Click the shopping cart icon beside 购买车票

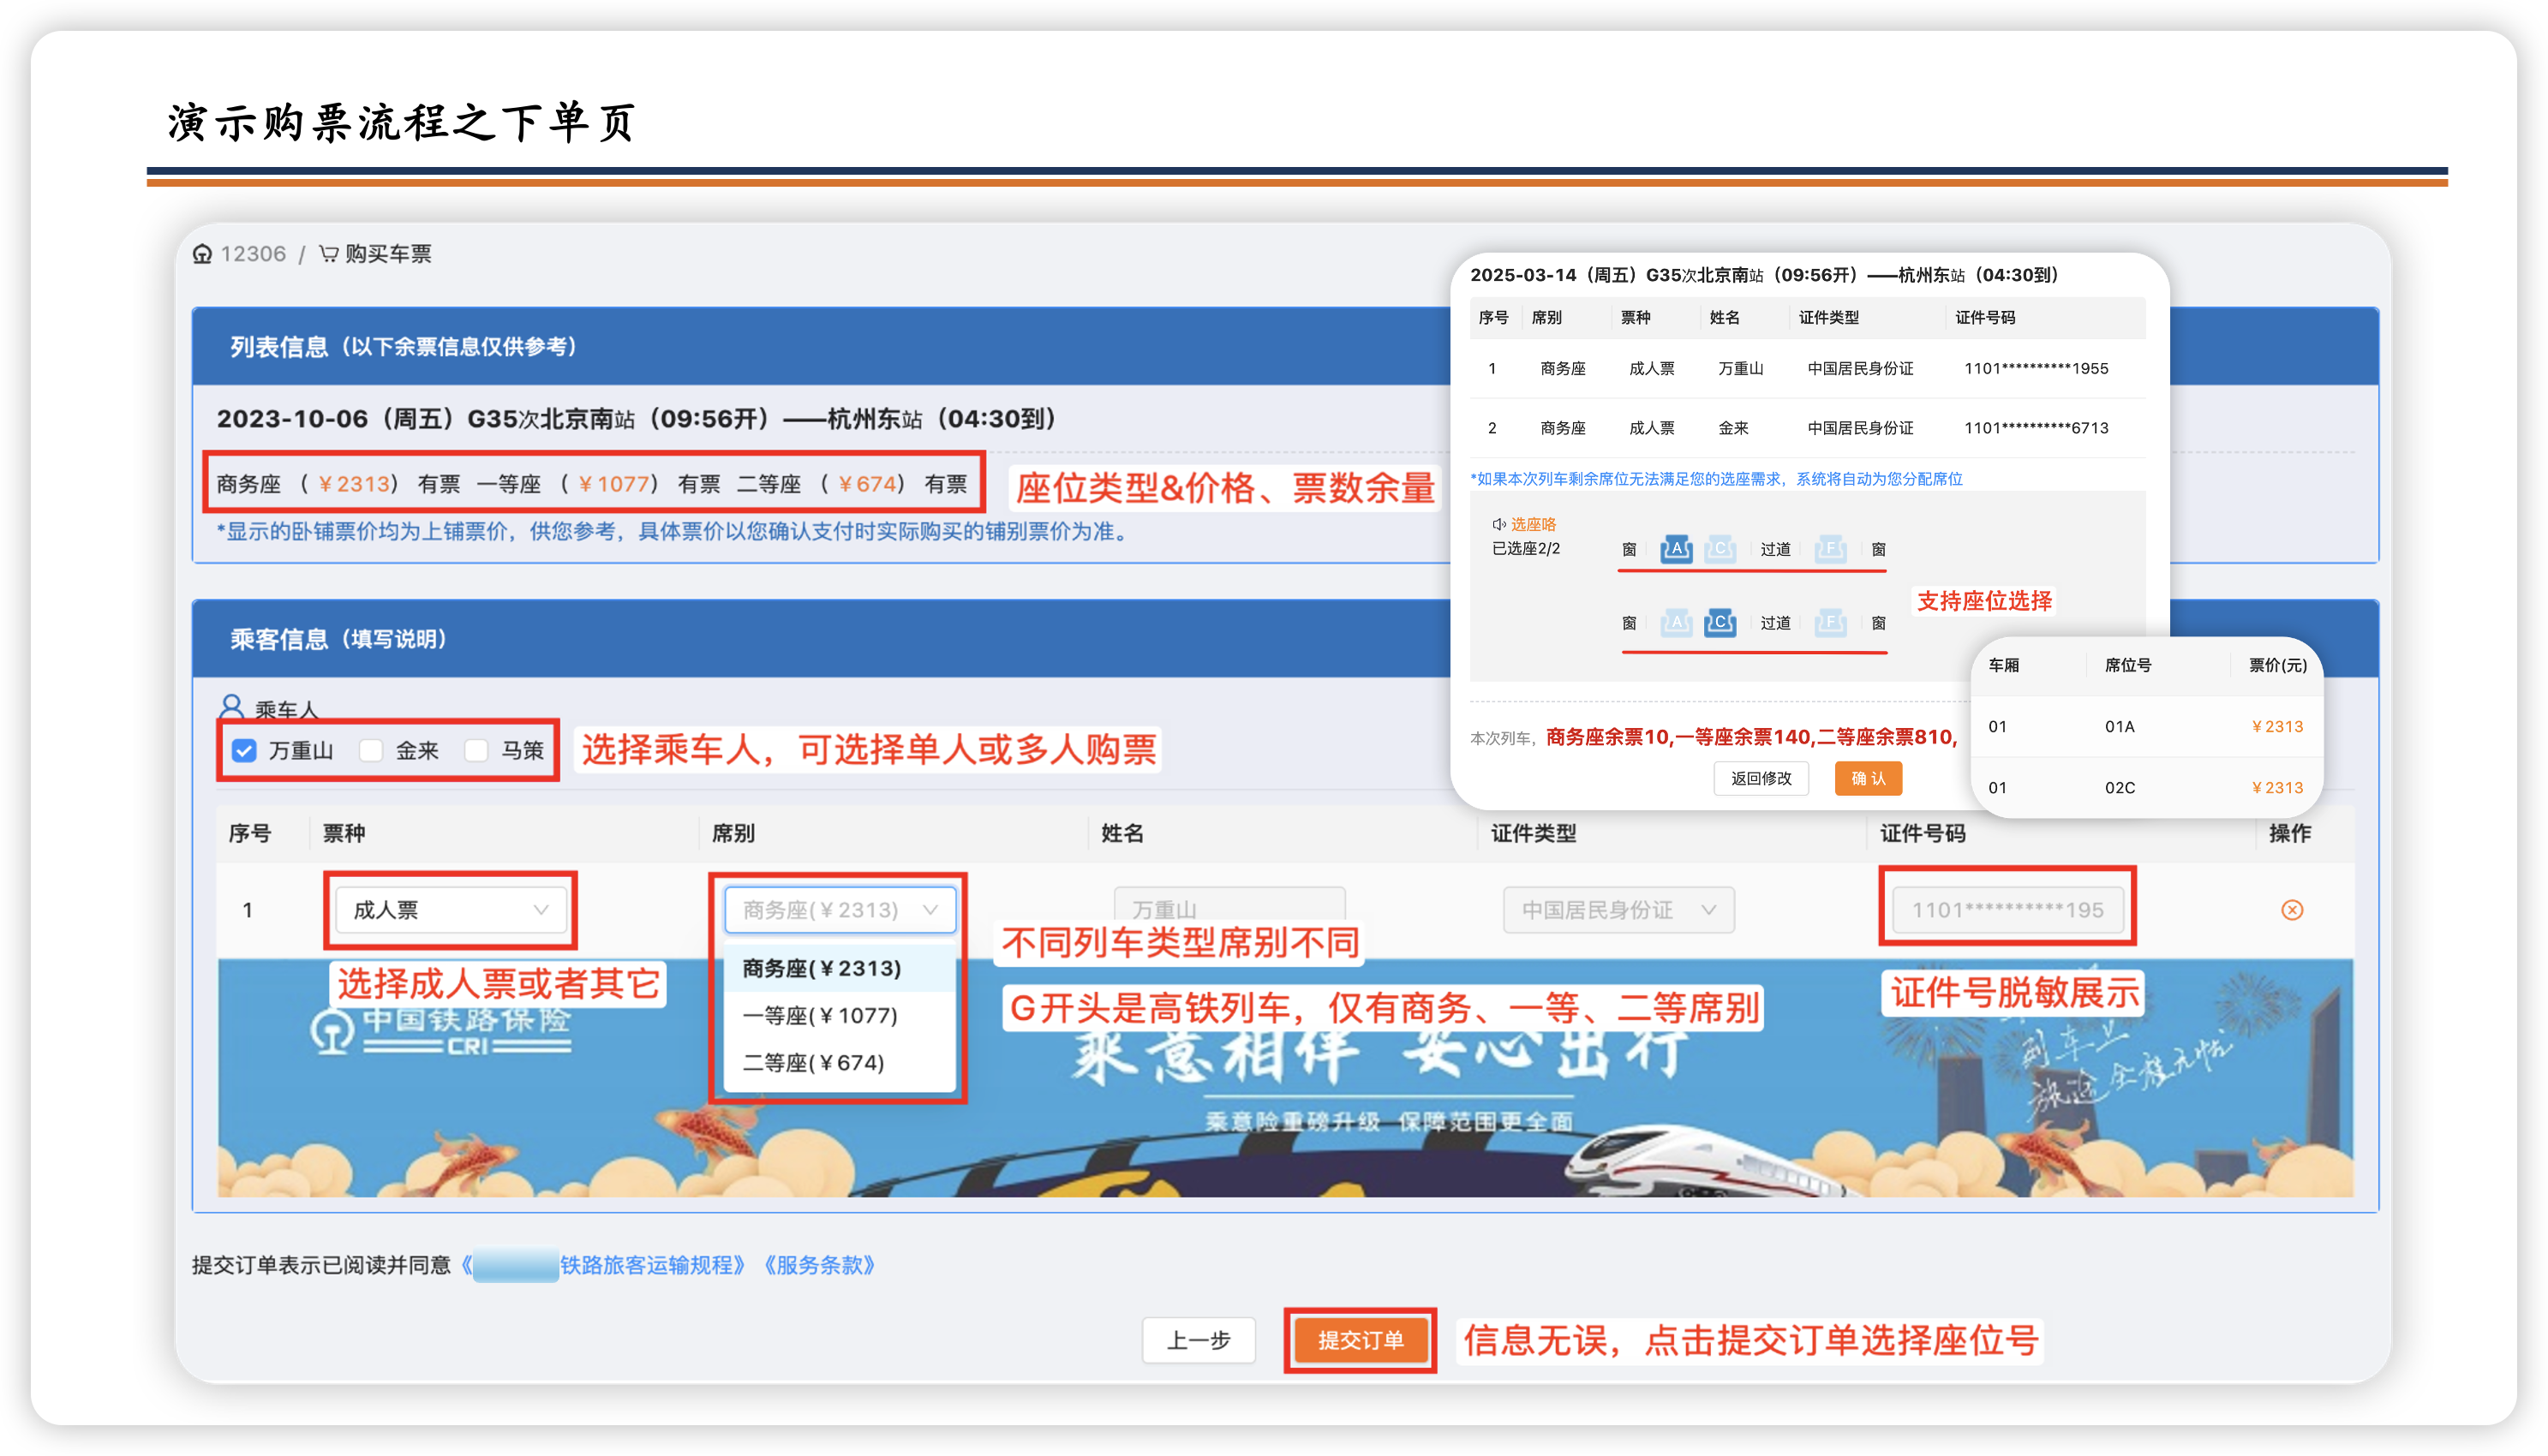pyautogui.click(x=328, y=254)
